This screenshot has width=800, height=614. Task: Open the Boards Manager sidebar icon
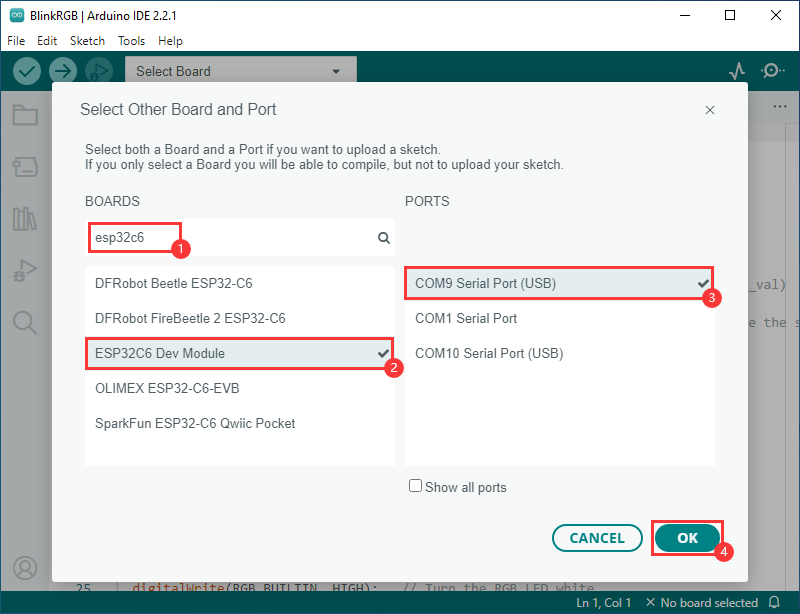pos(25,167)
